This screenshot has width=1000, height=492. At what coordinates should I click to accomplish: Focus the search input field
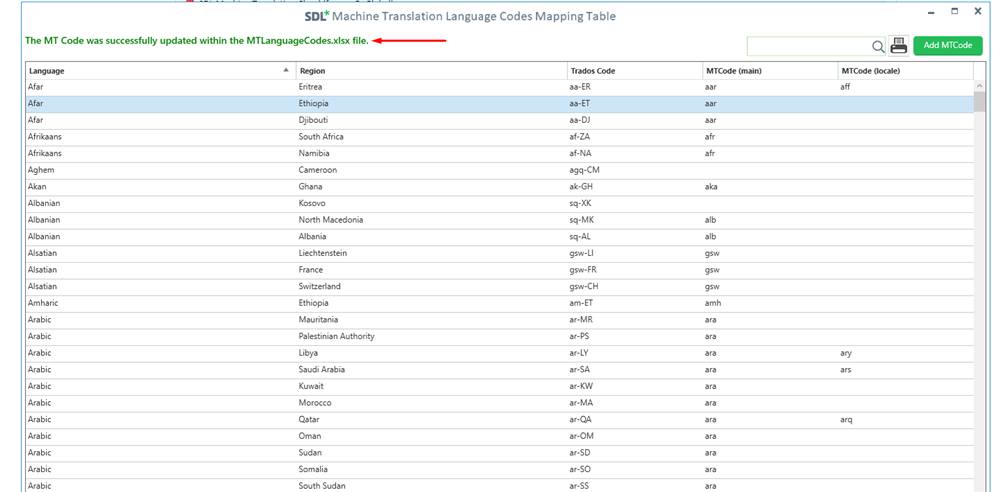click(809, 46)
